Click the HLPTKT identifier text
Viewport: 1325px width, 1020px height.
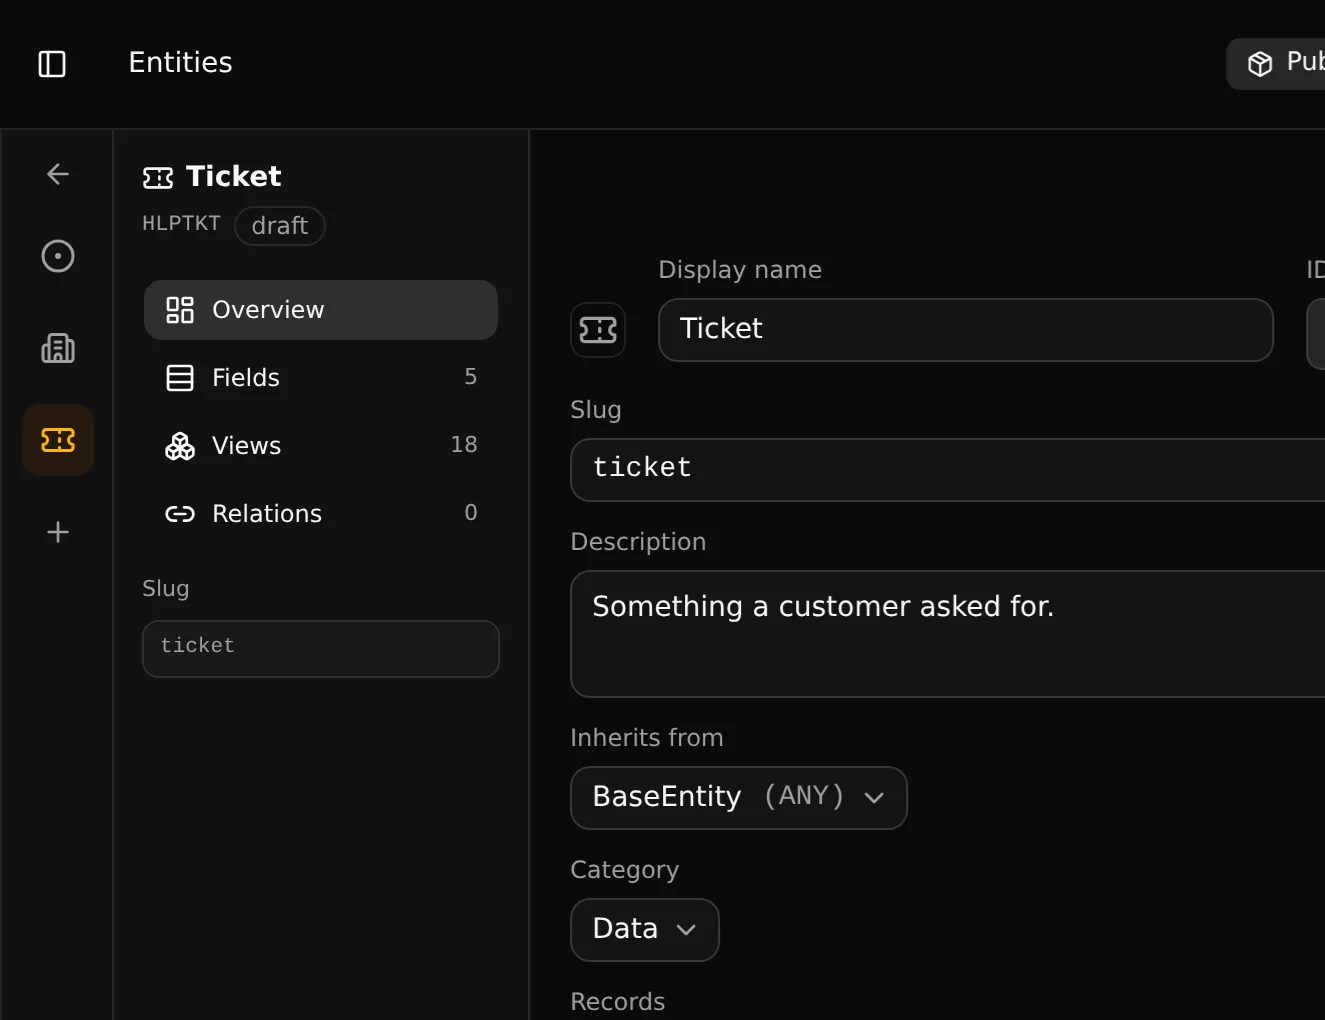181,223
